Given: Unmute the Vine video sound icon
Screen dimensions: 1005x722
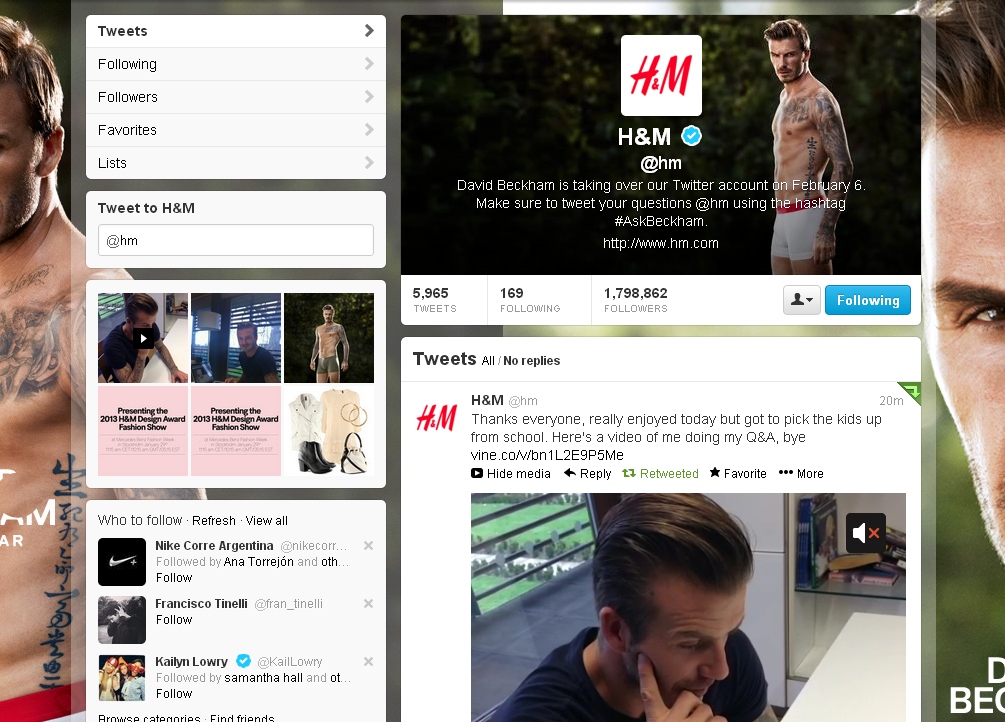Looking at the screenshot, I should coord(866,533).
